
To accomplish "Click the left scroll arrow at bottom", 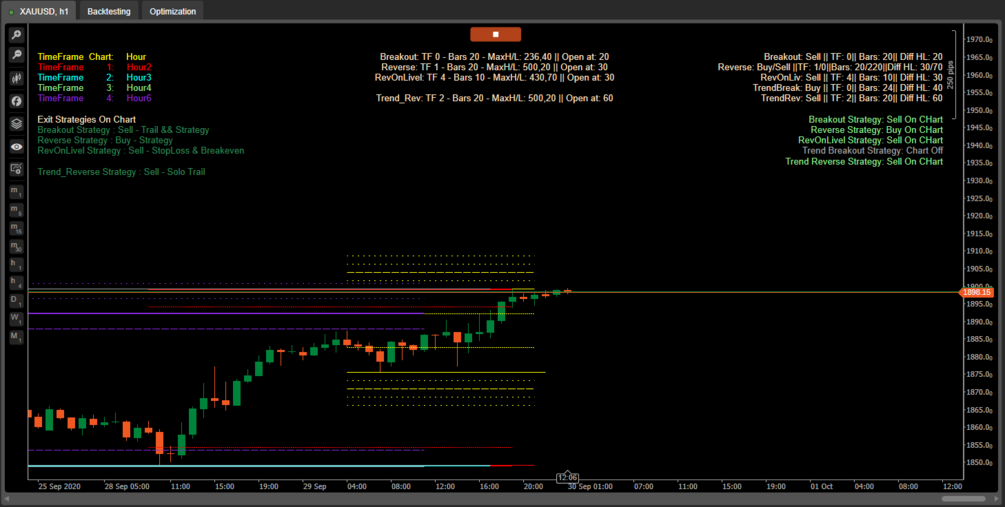I will [x=7, y=498].
